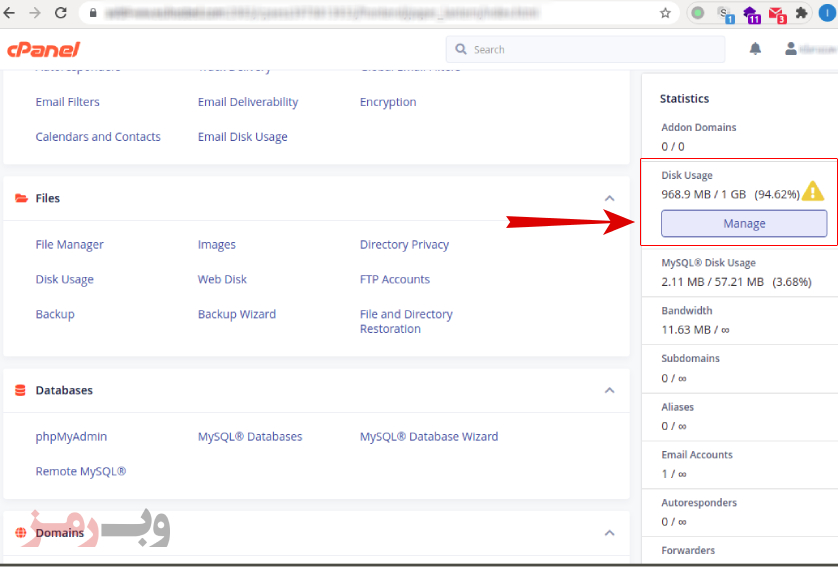838x567 pixels.
Task: Click the Subdomains statistic label
Action: click(690, 358)
